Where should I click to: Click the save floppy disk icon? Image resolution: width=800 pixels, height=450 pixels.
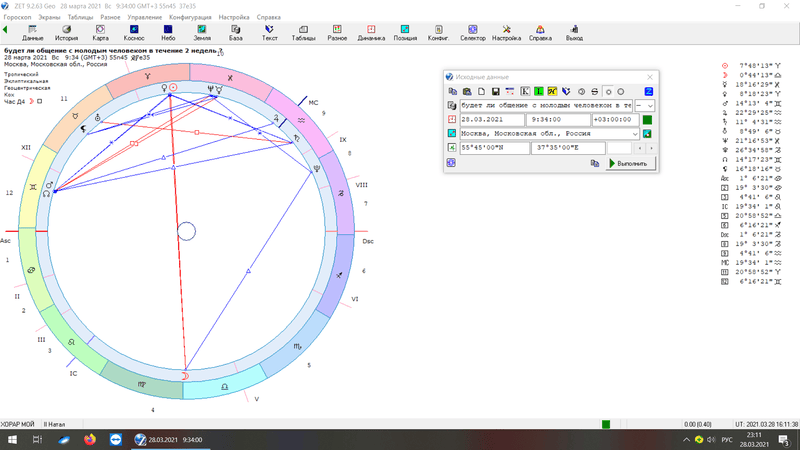pyautogui.click(x=496, y=91)
